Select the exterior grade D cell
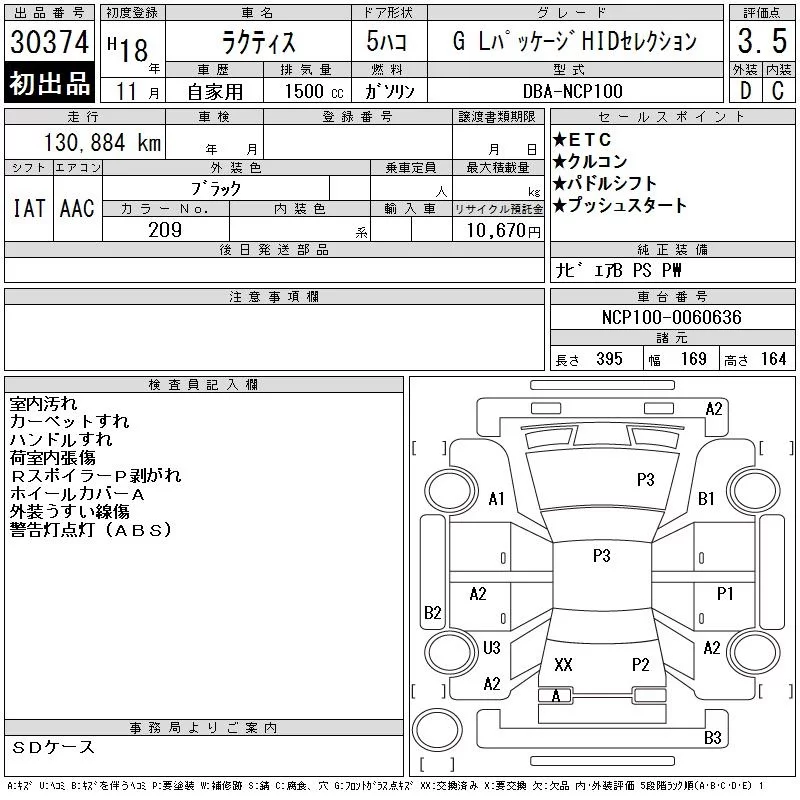 tap(744, 90)
